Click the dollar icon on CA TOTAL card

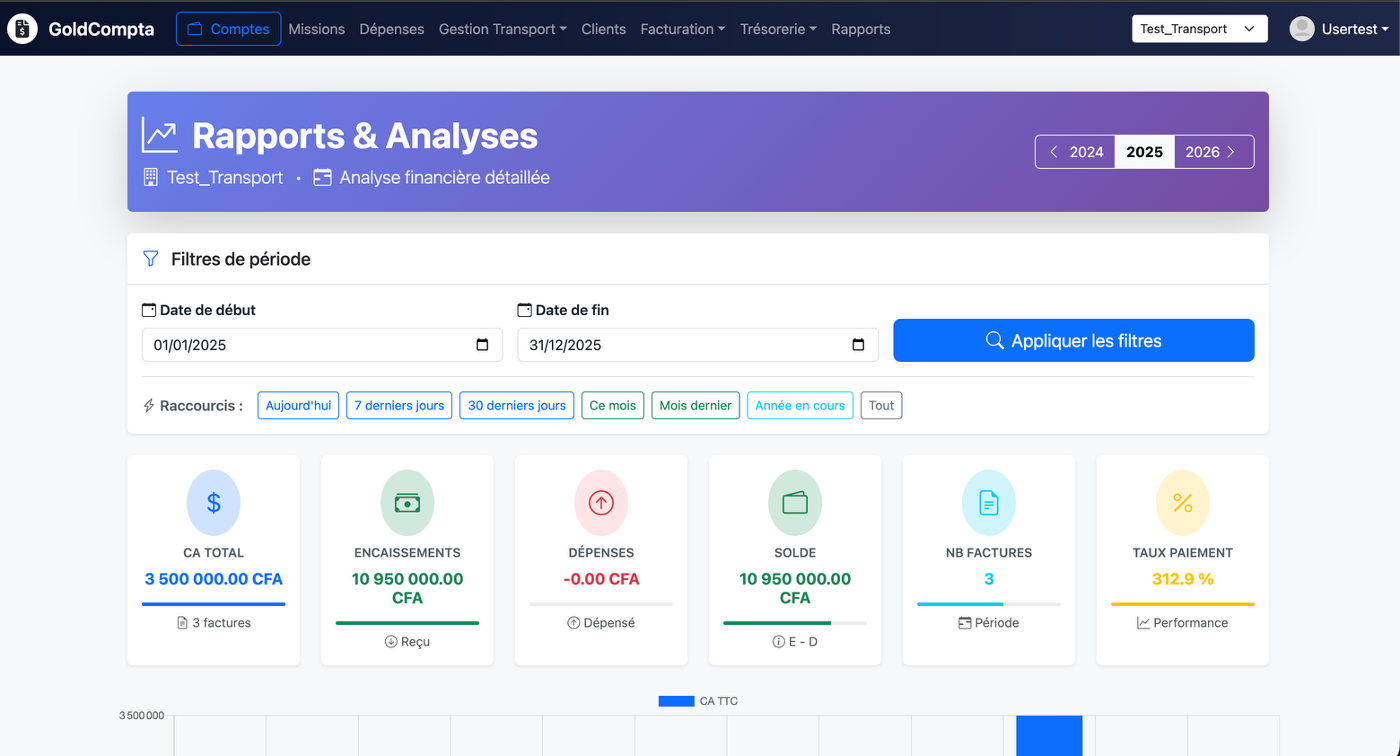tap(213, 502)
